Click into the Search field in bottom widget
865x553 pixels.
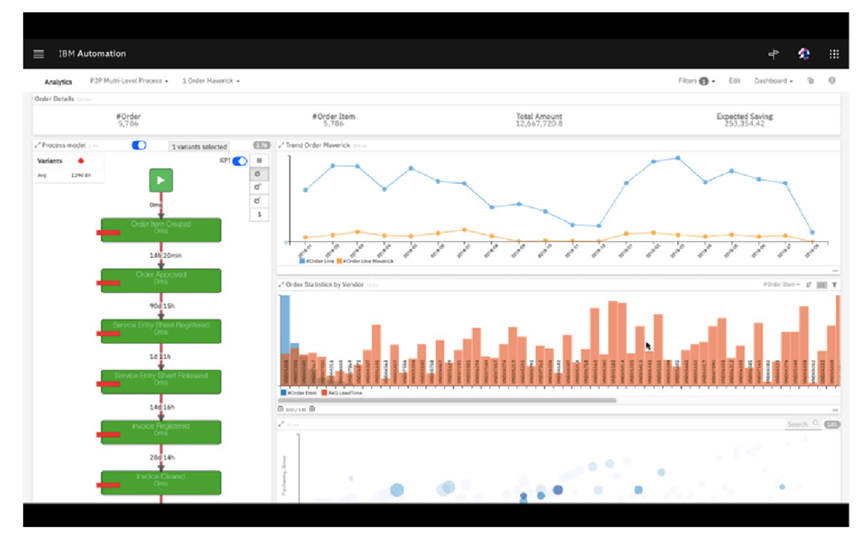pyautogui.click(x=802, y=424)
